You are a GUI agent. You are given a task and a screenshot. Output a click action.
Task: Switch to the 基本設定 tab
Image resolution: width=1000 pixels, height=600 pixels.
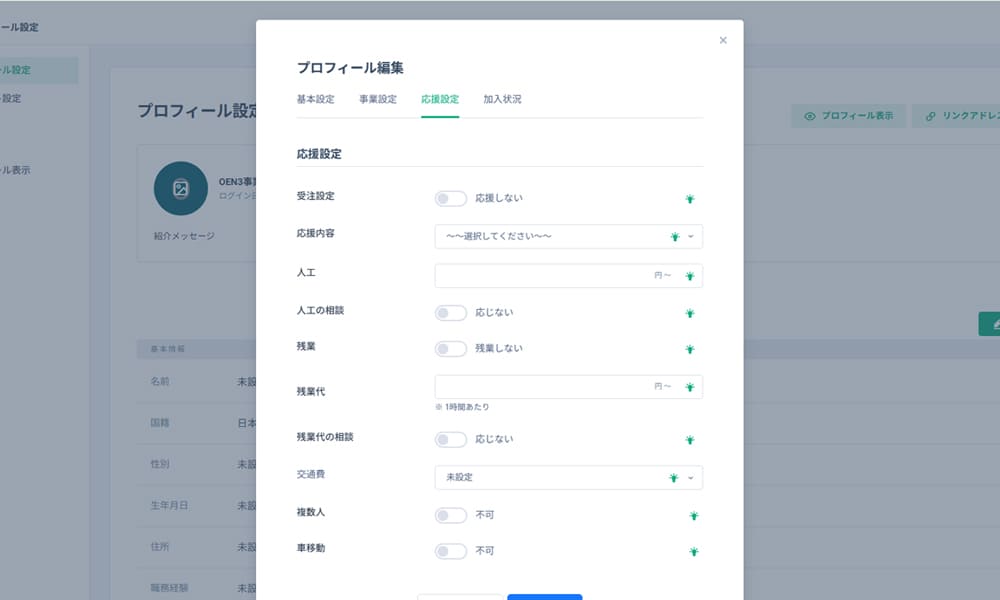(x=316, y=100)
